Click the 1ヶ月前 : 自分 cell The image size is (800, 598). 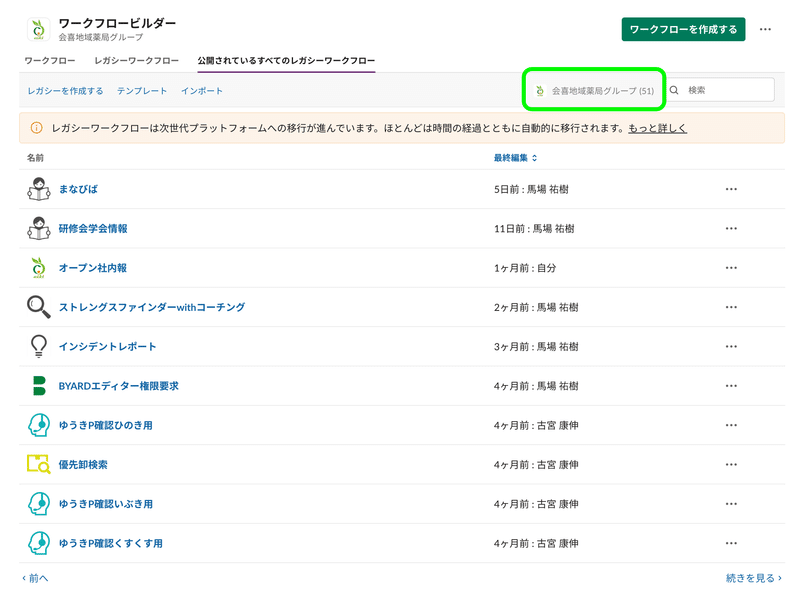(525, 268)
